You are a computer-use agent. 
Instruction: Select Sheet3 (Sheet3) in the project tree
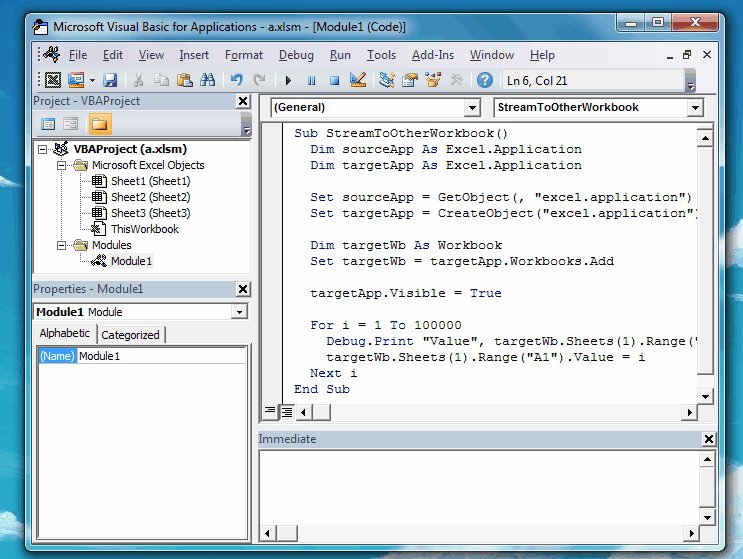(x=150, y=213)
